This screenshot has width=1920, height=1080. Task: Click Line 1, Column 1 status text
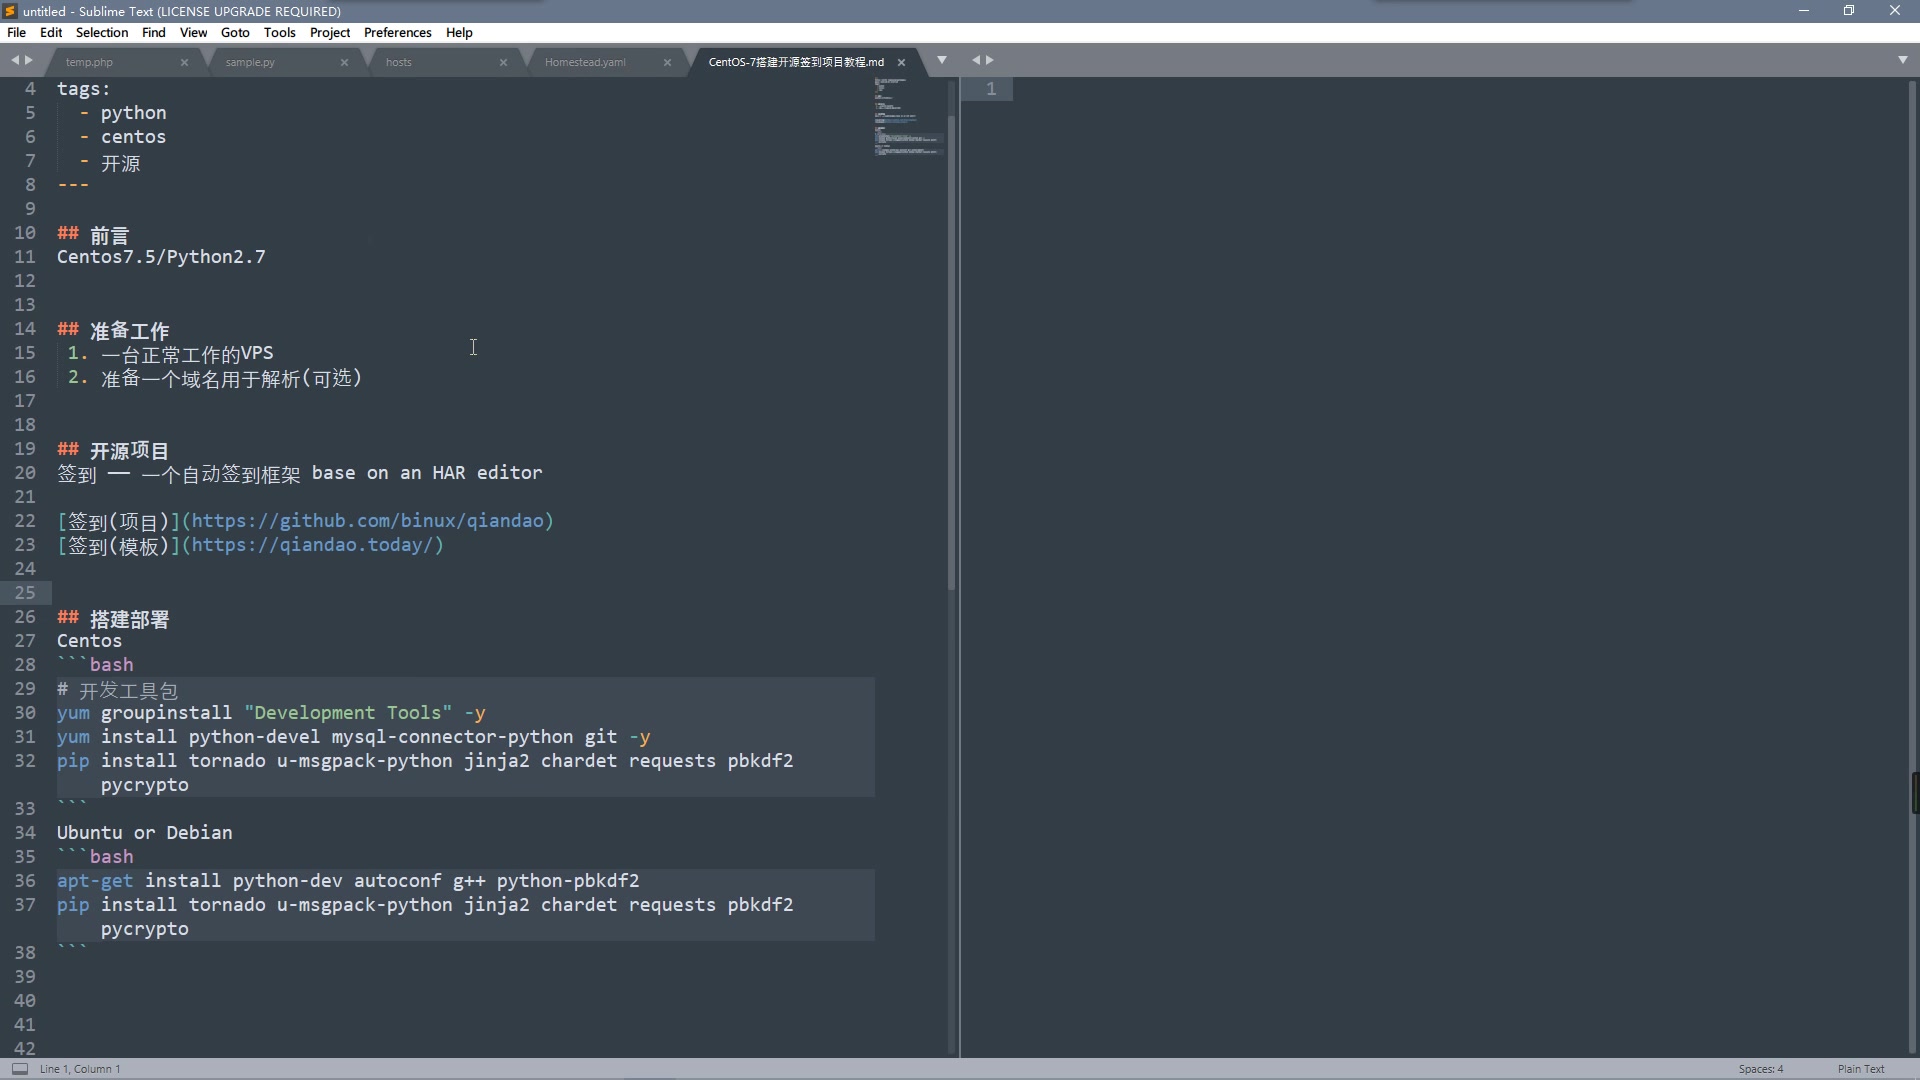click(80, 1069)
